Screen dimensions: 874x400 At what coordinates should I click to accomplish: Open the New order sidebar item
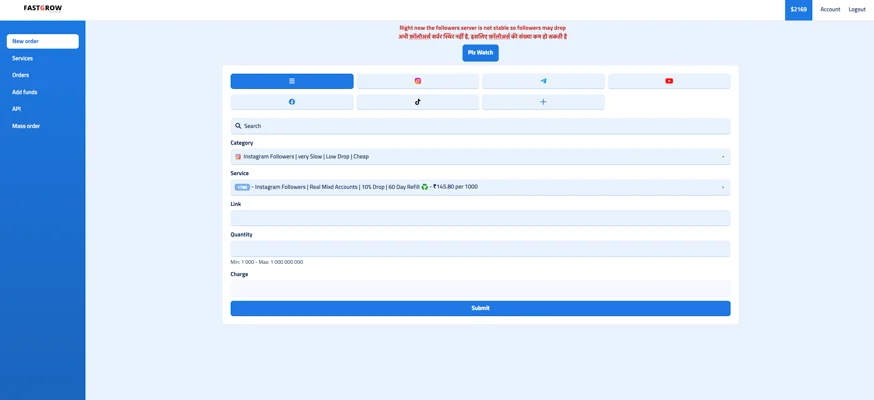[x=42, y=41]
